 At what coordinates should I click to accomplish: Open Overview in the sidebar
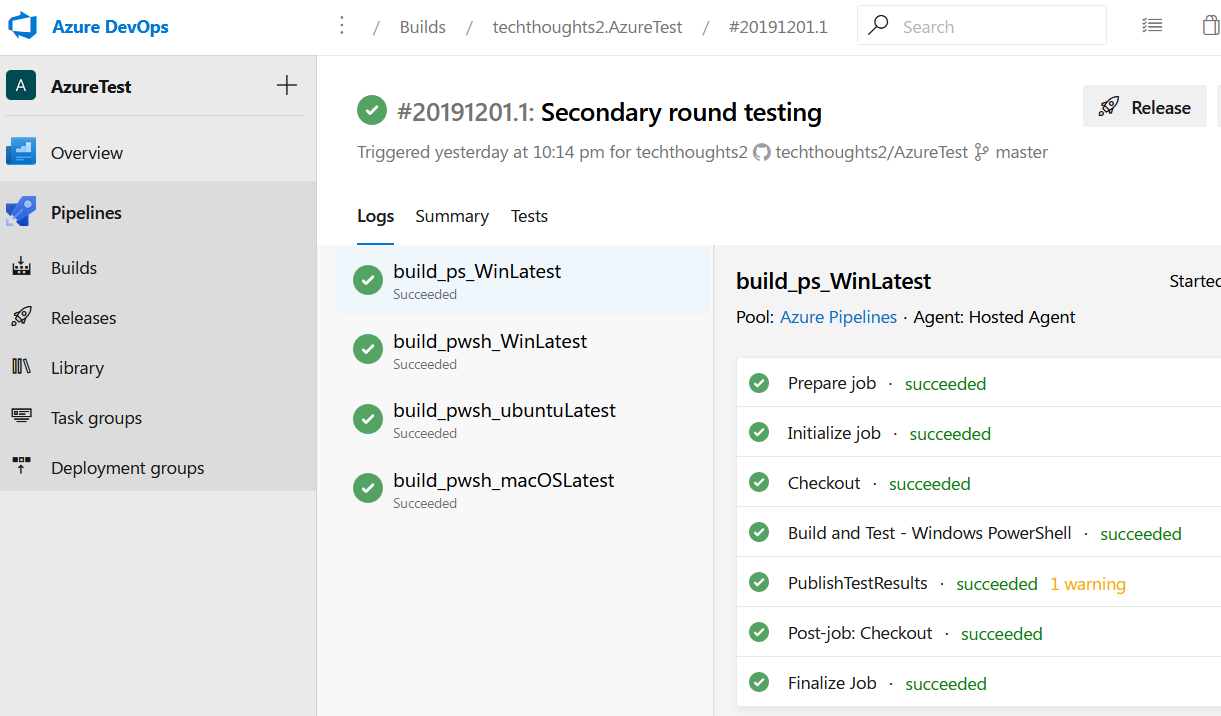pyautogui.click(x=158, y=152)
